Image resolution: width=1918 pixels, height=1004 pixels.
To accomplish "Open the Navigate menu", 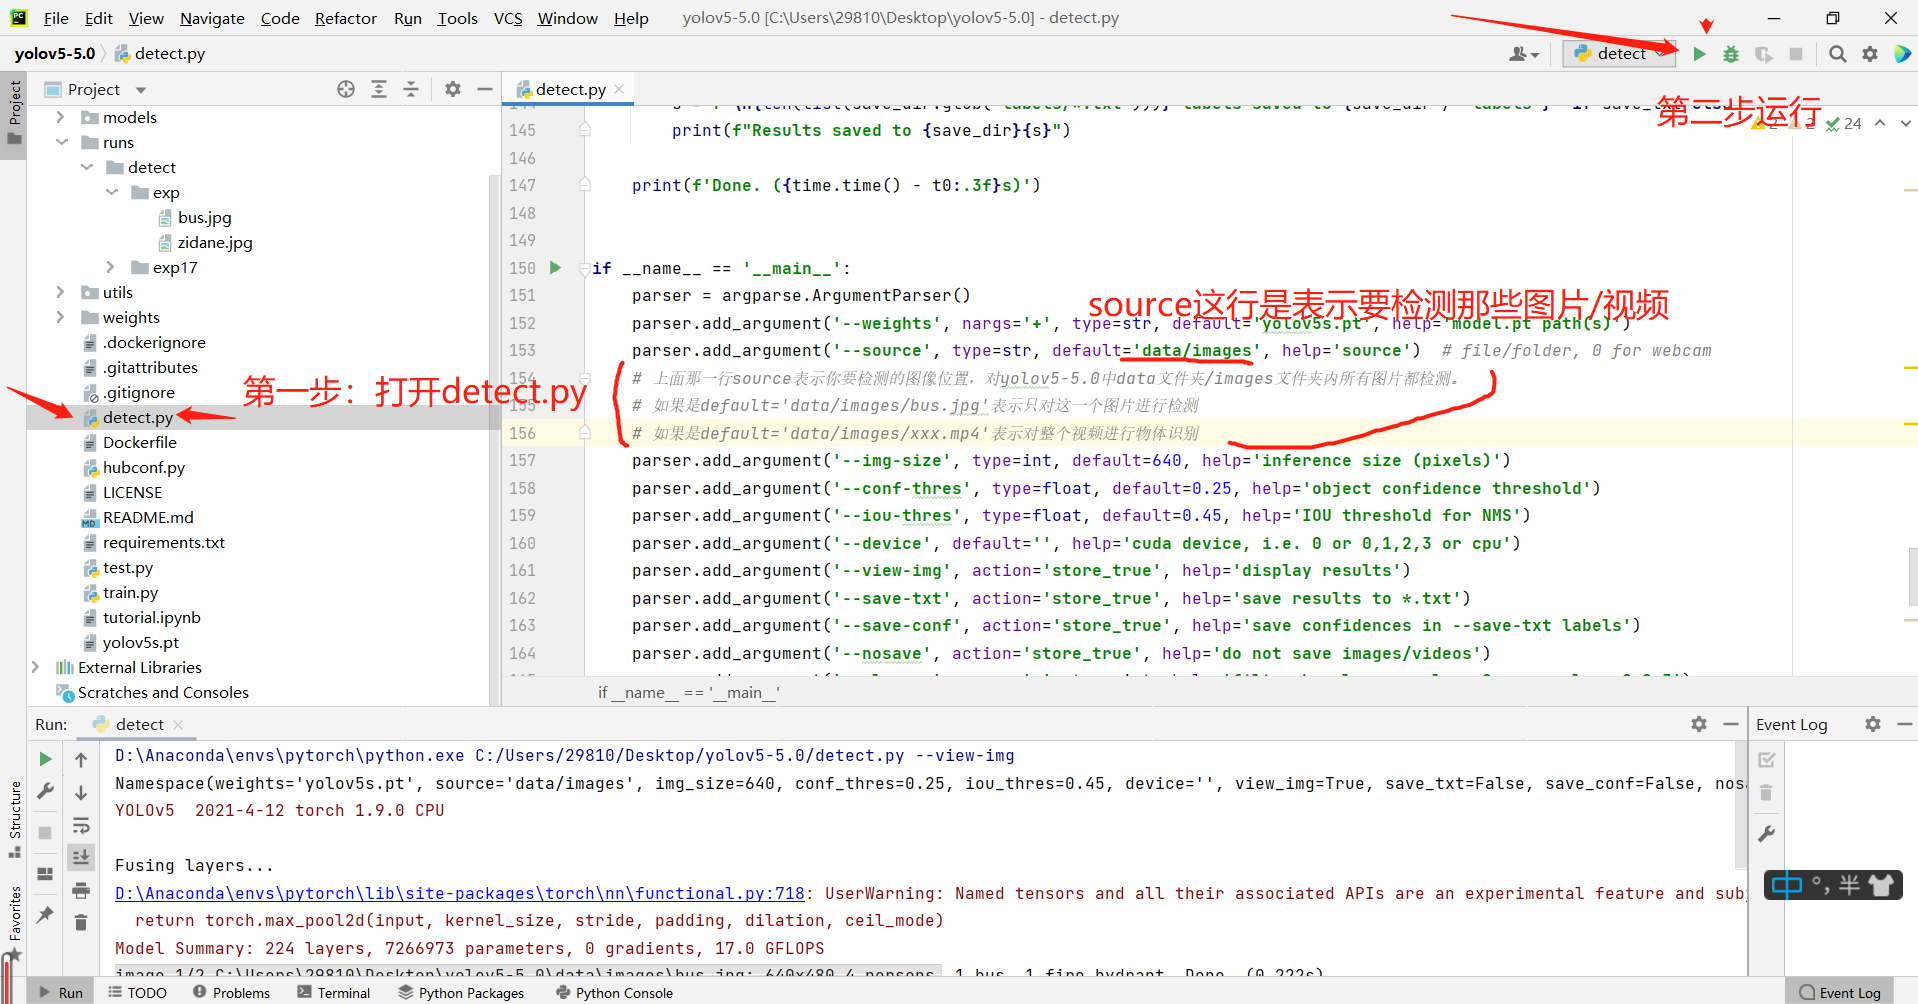I will point(212,18).
